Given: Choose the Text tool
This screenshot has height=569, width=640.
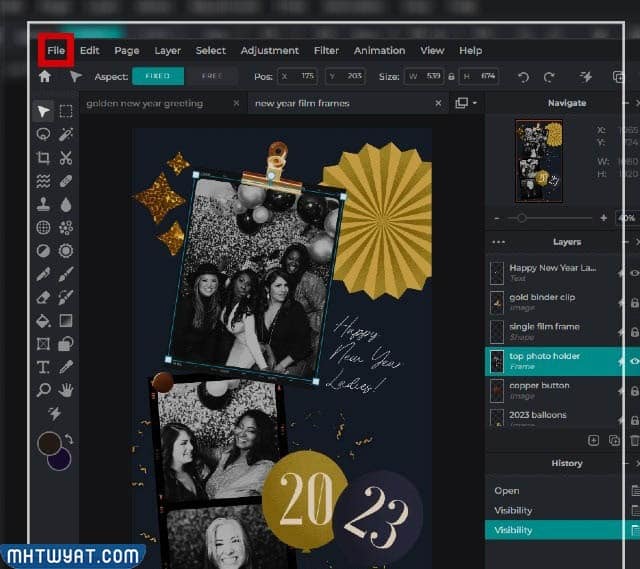Looking at the screenshot, I should (x=43, y=367).
